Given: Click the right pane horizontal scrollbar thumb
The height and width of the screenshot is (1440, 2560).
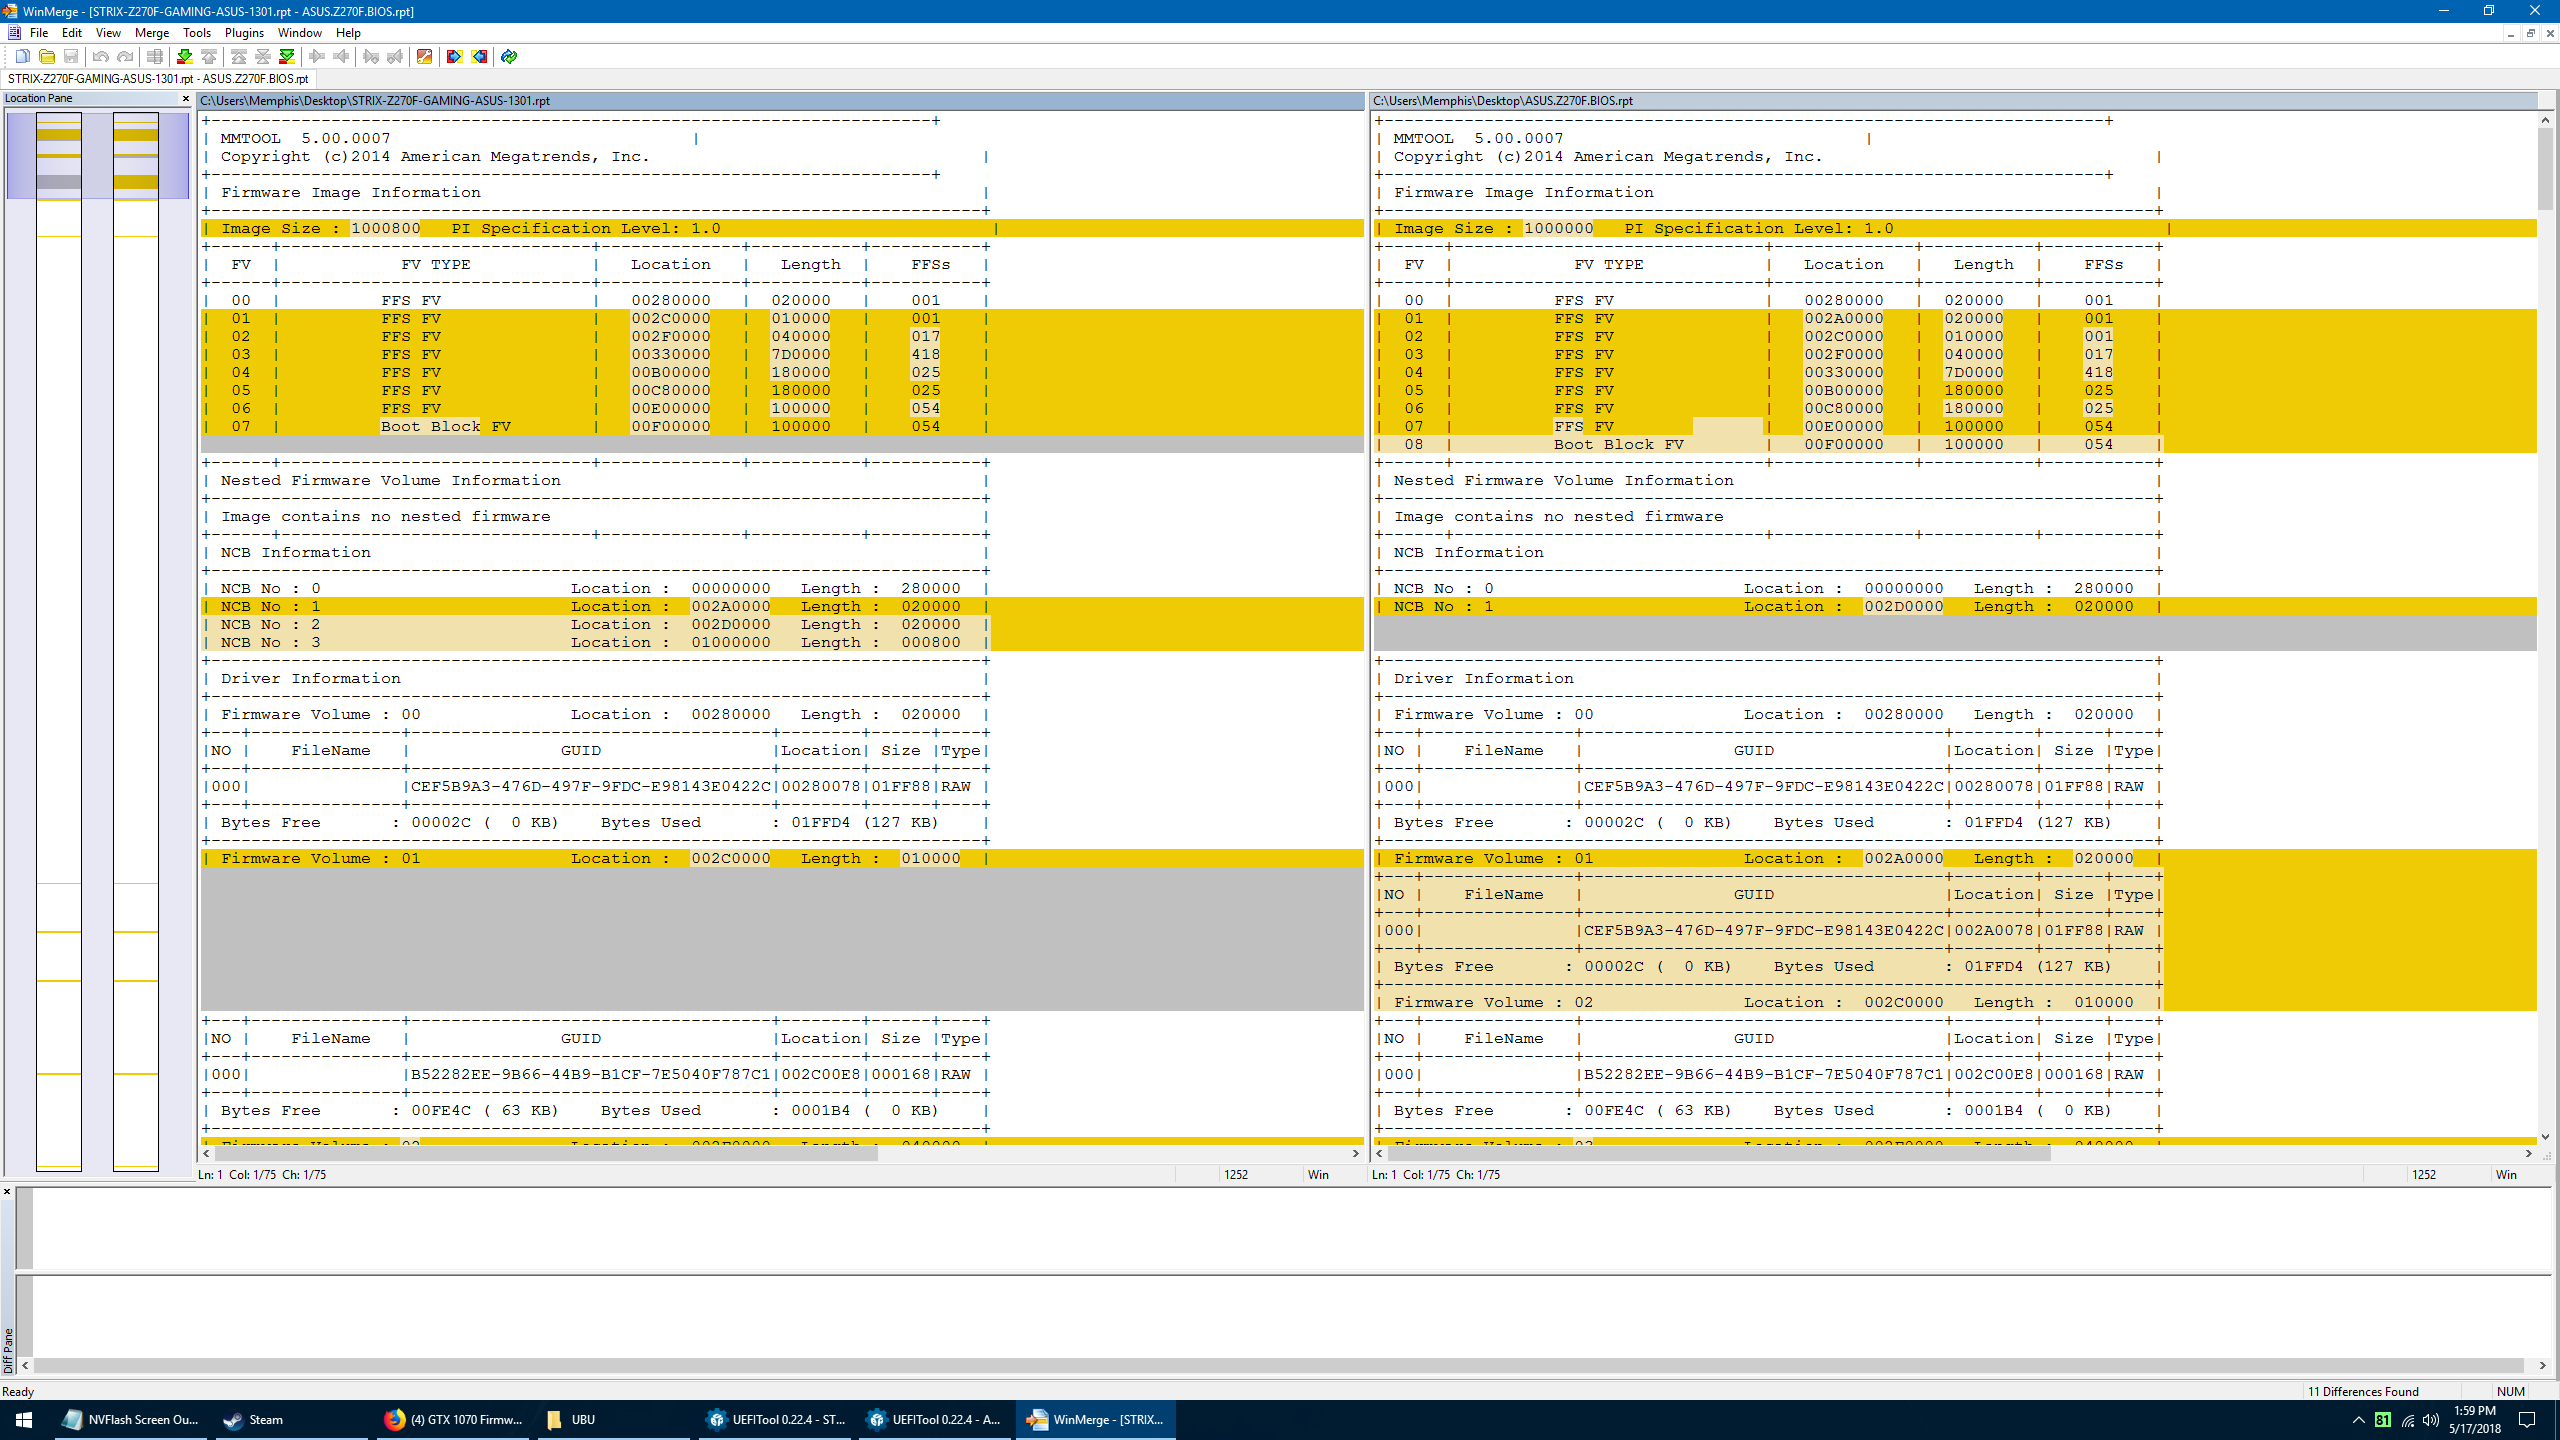Looking at the screenshot, I should (x=1719, y=1154).
